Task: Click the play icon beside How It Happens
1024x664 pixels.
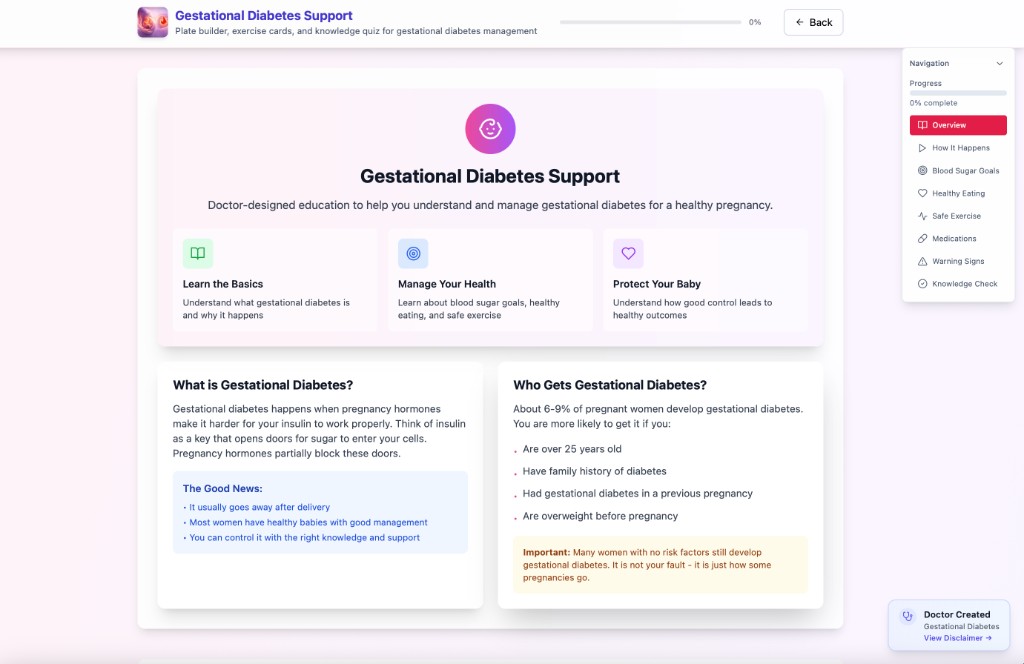Action: tap(924, 147)
